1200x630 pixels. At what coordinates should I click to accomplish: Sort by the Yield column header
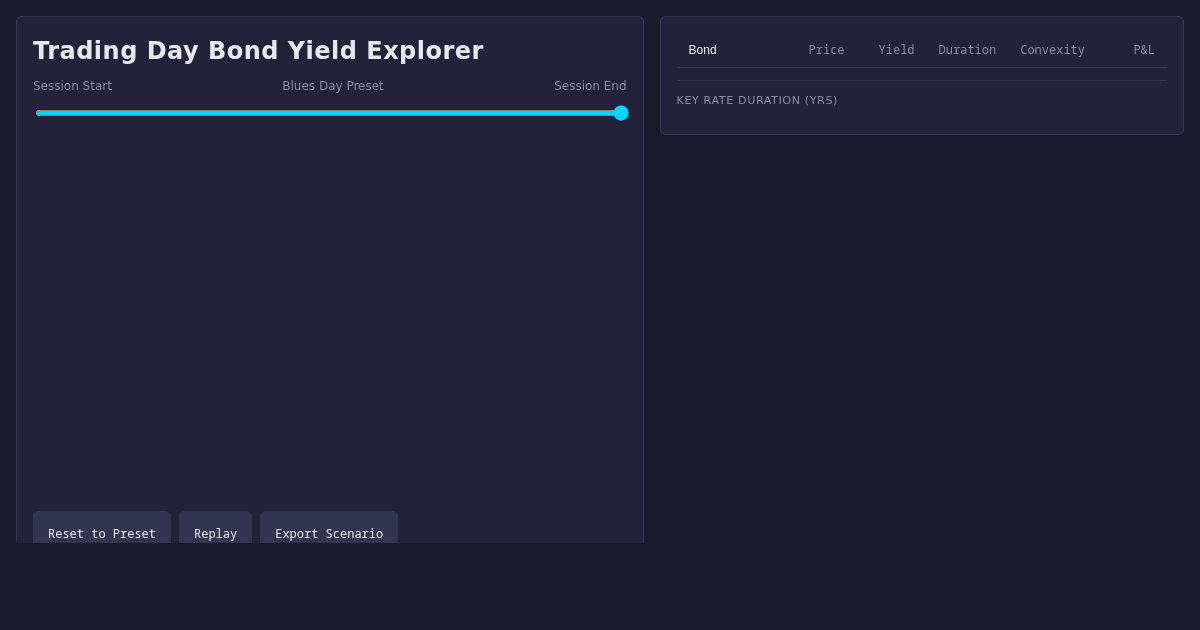pyautogui.click(x=896, y=50)
